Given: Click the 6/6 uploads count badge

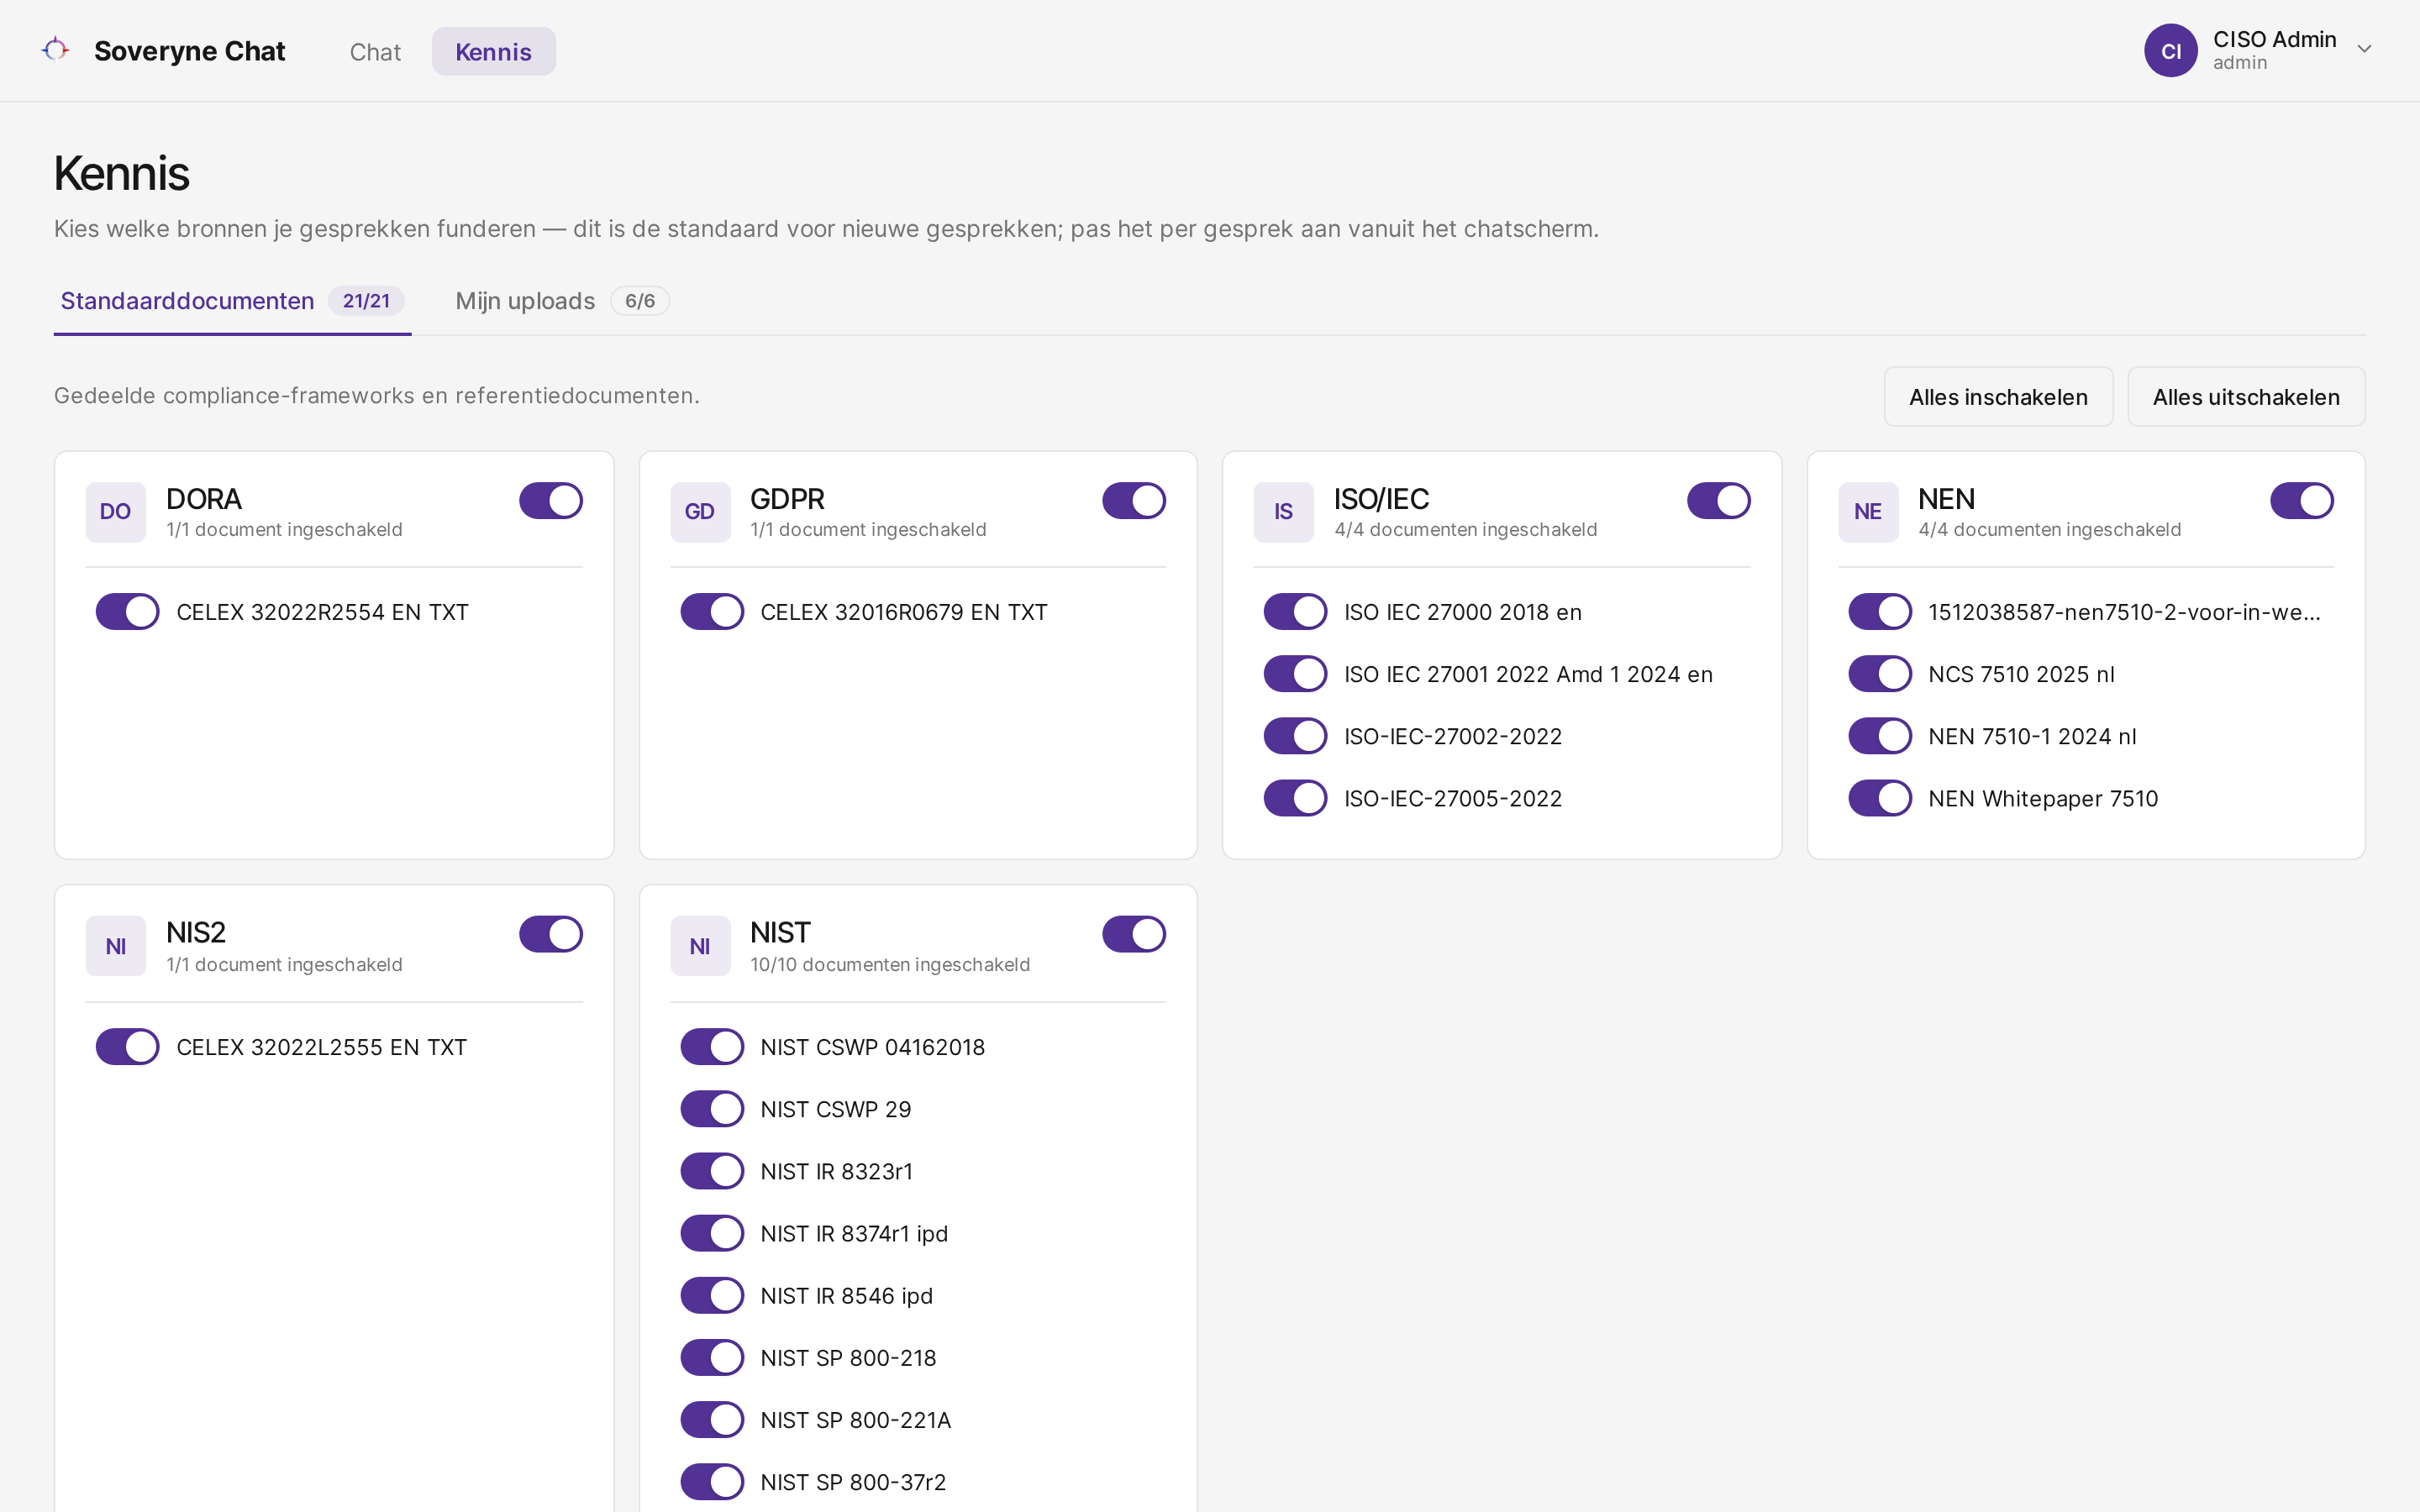Looking at the screenshot, I should click(640, 301).
